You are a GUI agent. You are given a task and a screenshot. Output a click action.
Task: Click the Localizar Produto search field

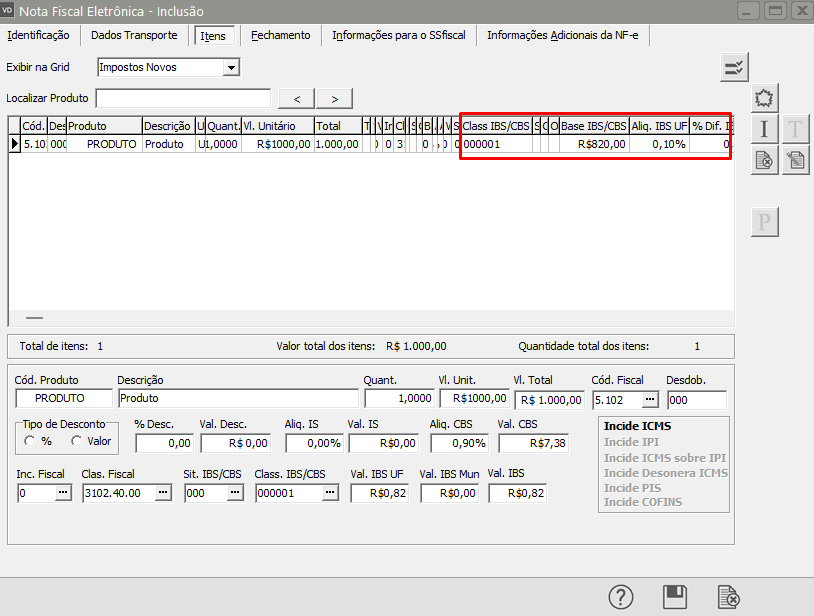(x=182, y=98)
